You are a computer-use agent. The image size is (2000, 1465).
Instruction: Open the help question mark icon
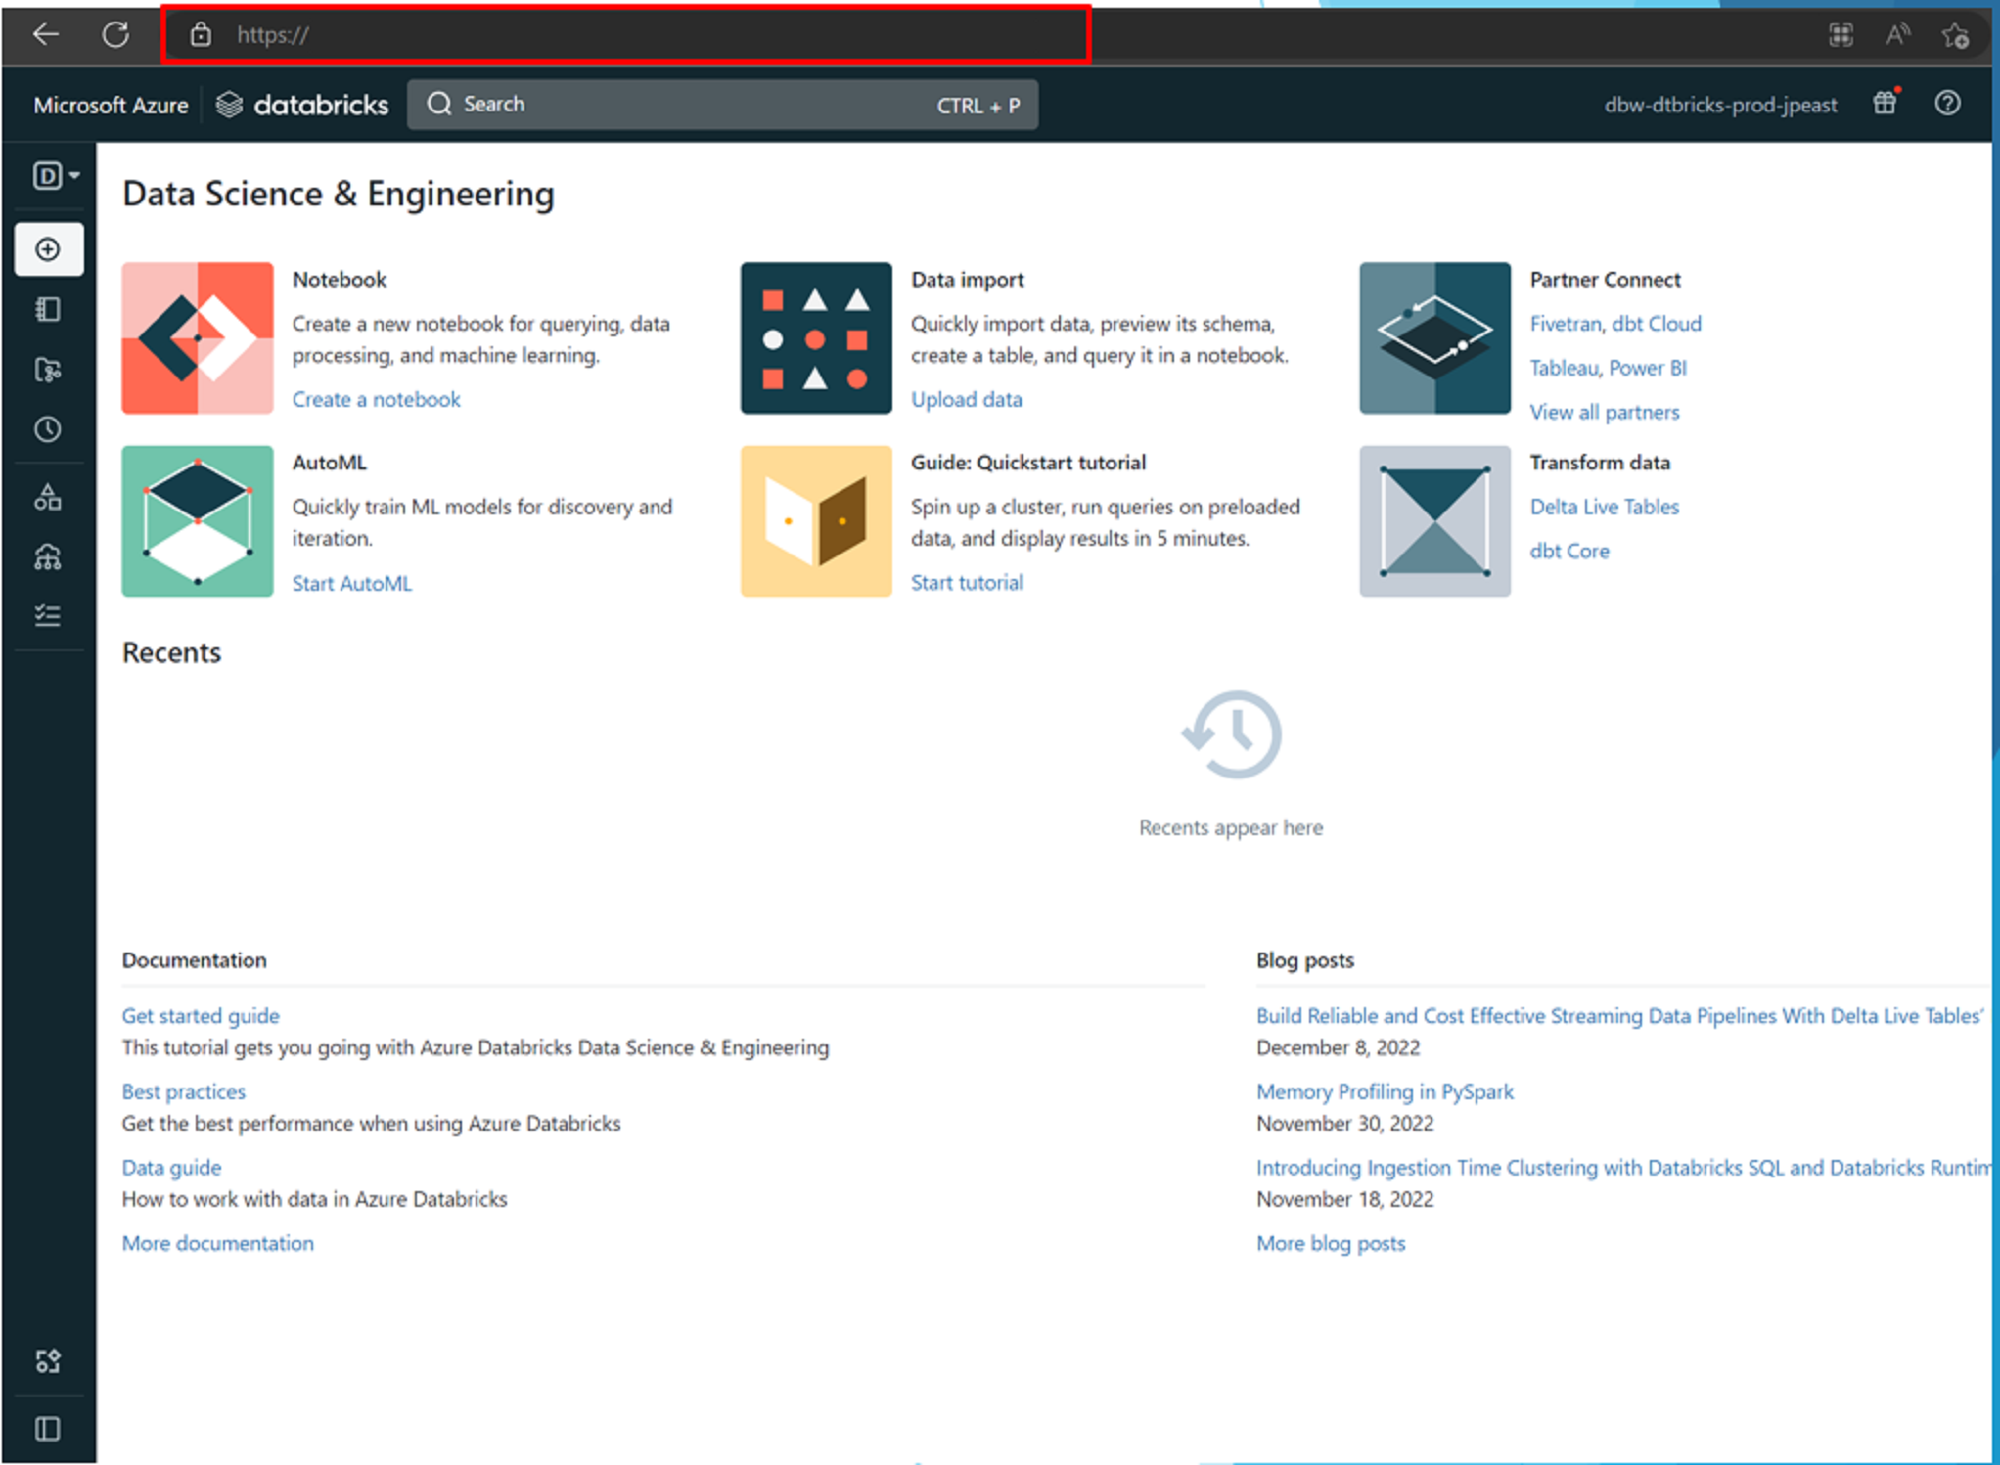1947,103
